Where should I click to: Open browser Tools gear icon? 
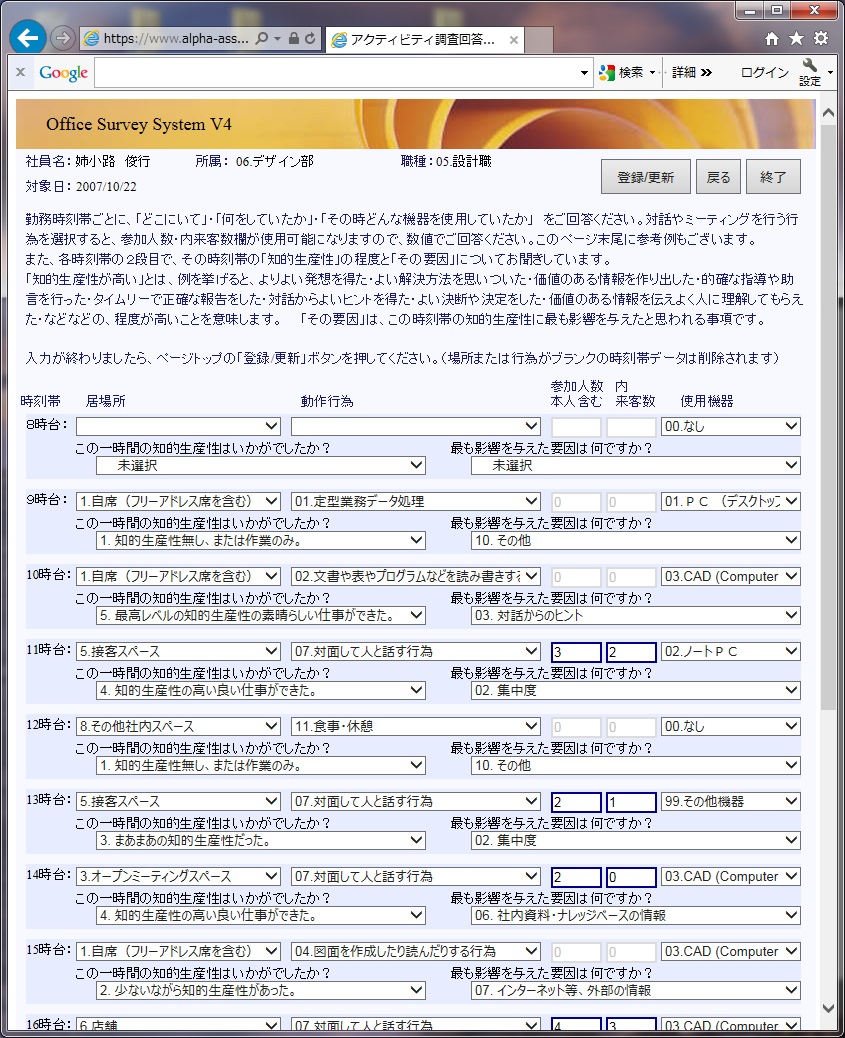tap(821, 38)
